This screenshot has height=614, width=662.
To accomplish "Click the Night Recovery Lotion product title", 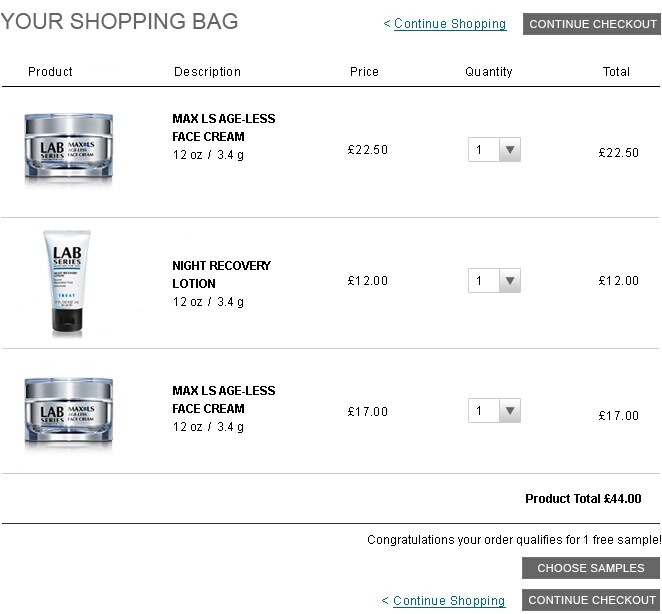I will 221,274.
